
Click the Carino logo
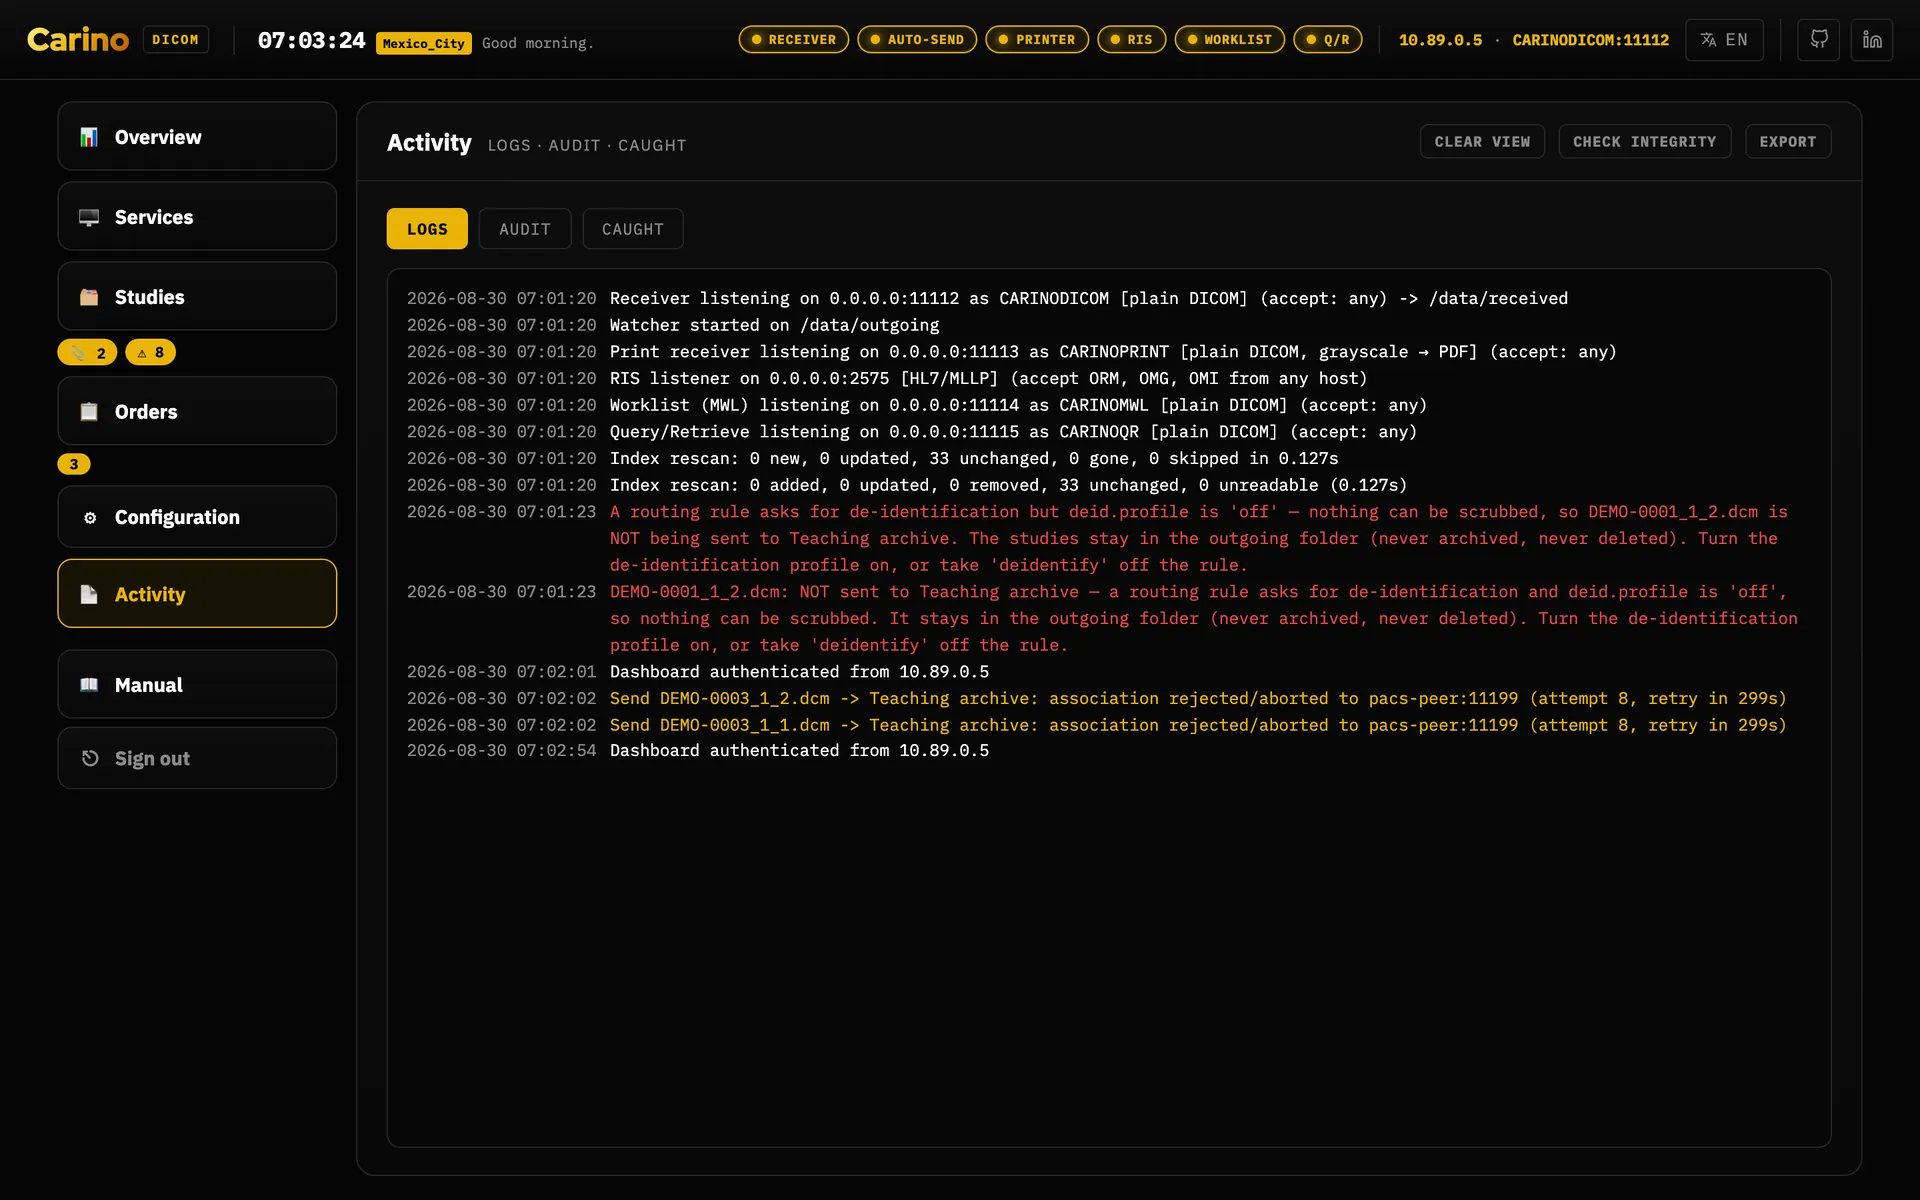78,40
